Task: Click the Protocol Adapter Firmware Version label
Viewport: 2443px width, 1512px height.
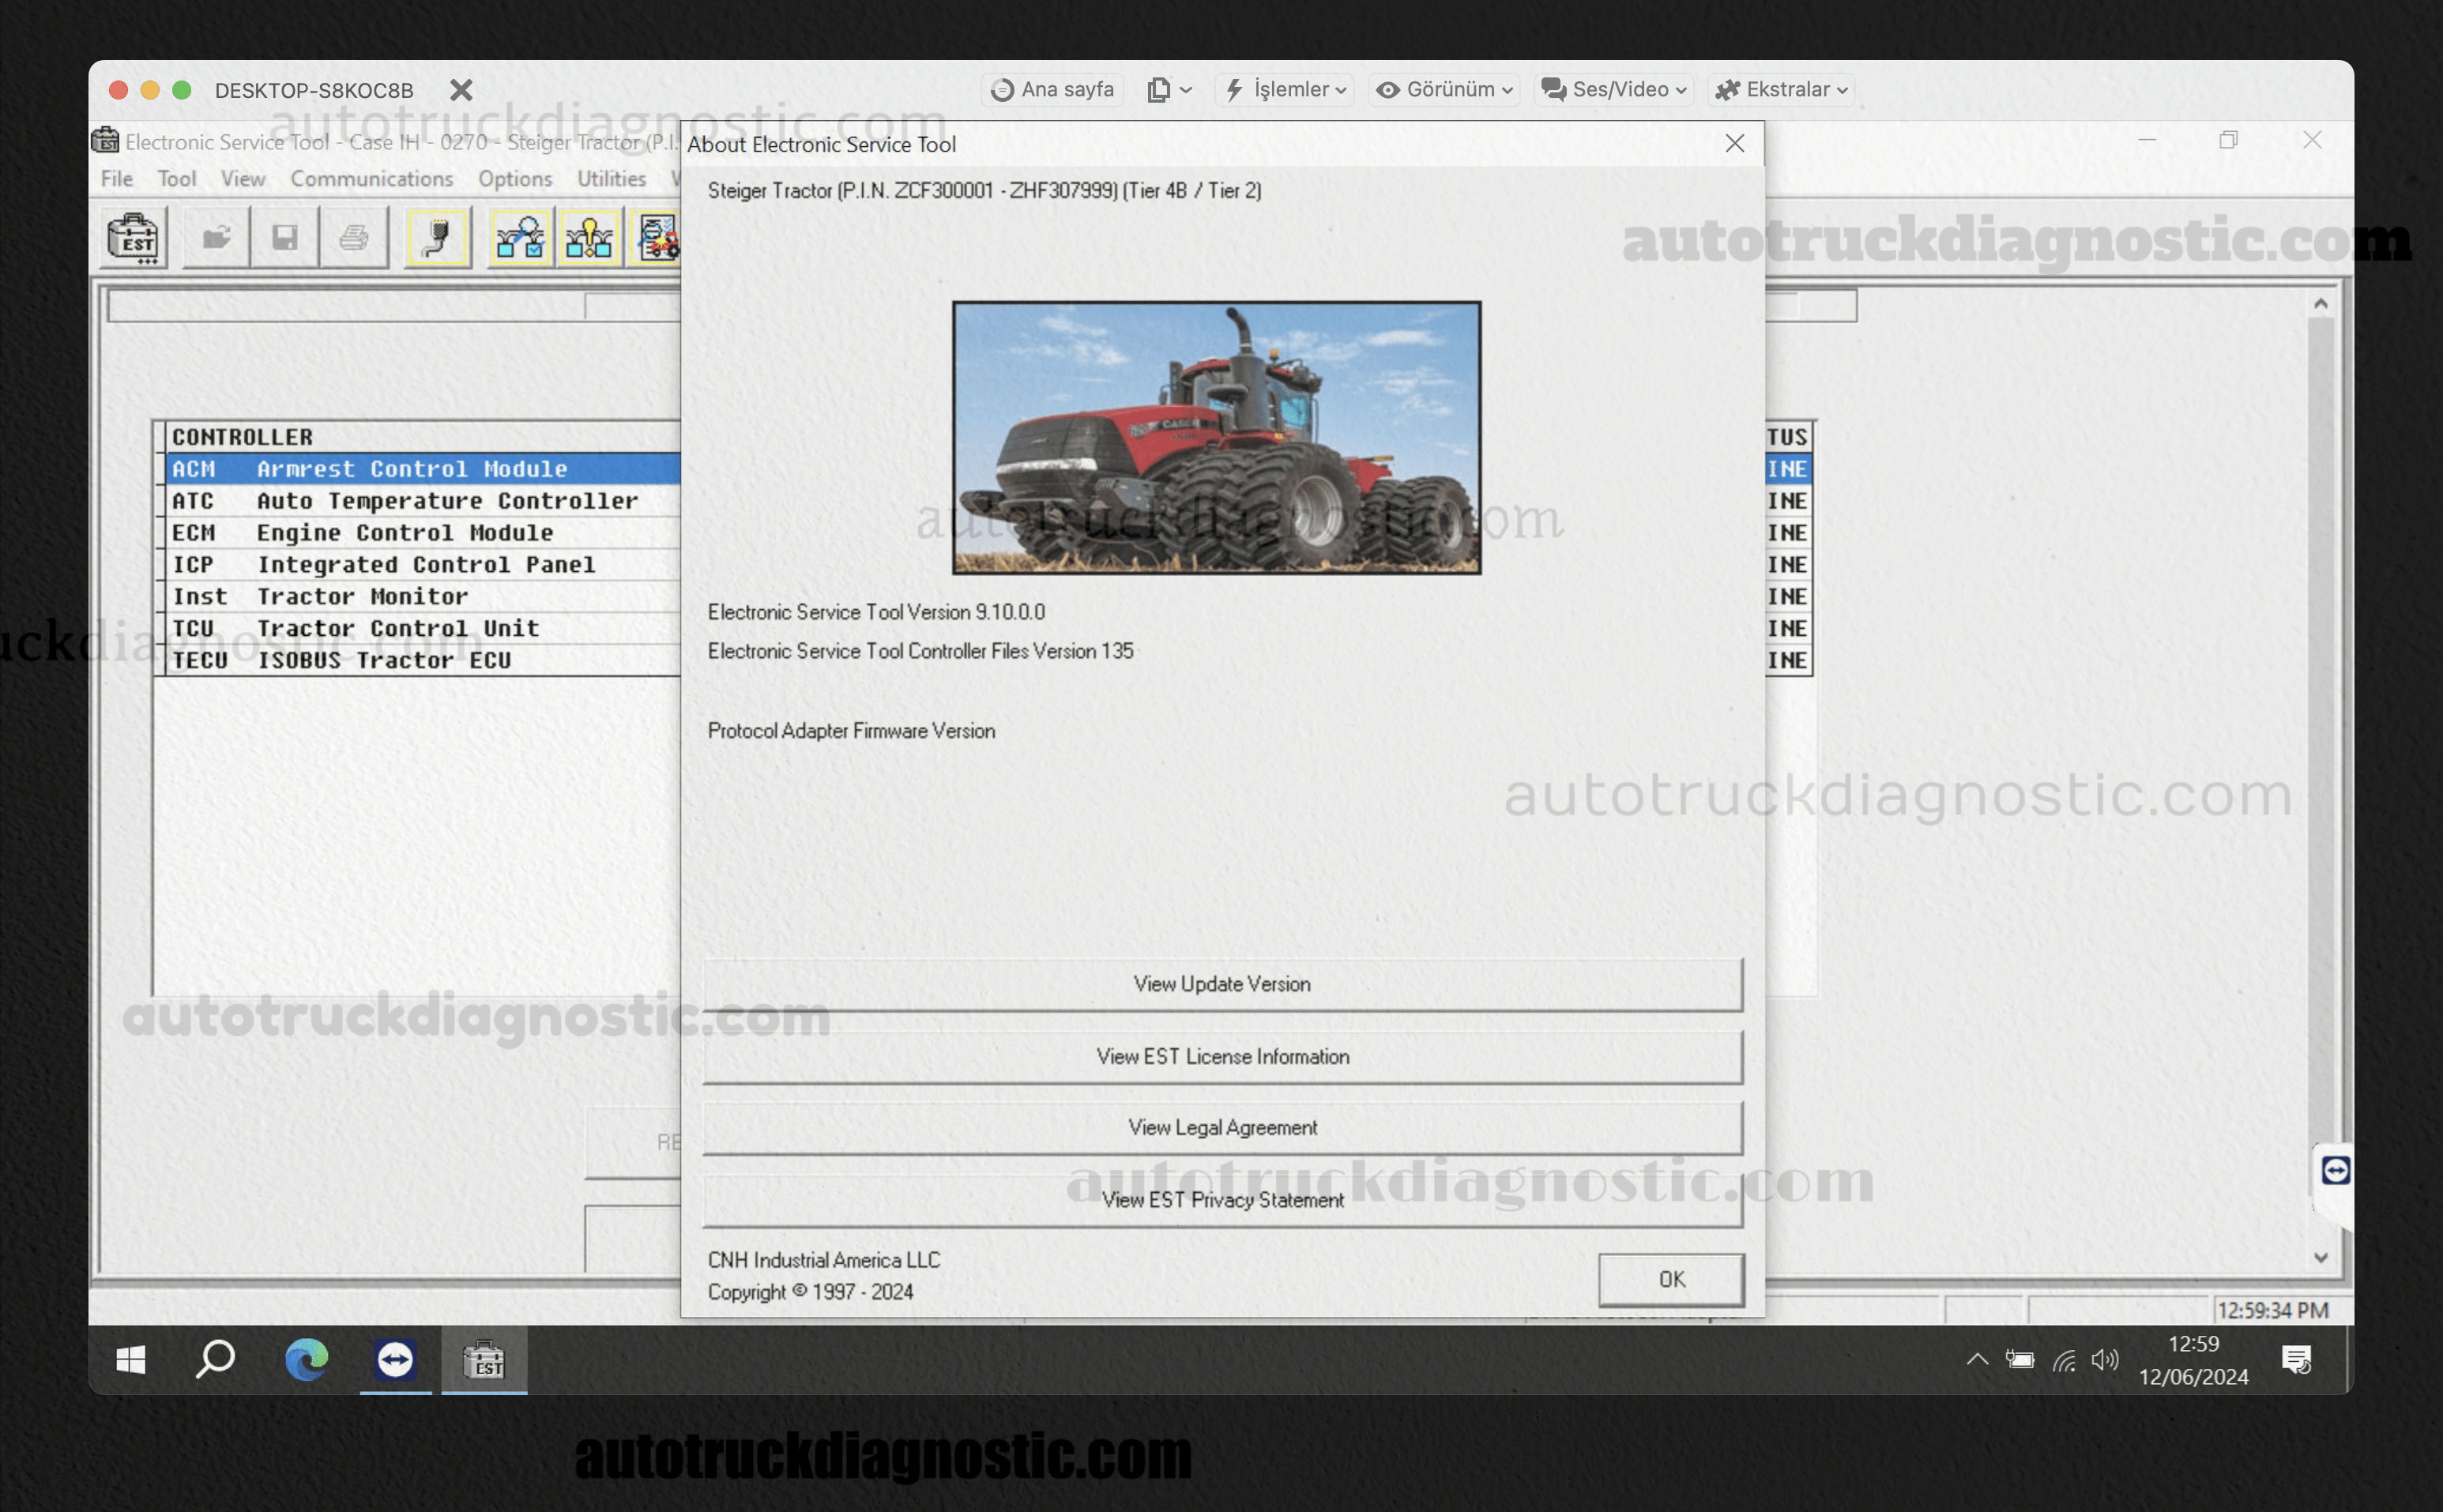Action: [x=851, y=731]
